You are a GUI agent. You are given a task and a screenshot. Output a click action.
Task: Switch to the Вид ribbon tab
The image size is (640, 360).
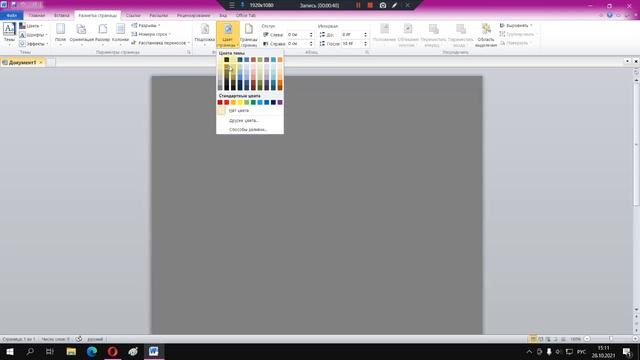click(223, 16)
